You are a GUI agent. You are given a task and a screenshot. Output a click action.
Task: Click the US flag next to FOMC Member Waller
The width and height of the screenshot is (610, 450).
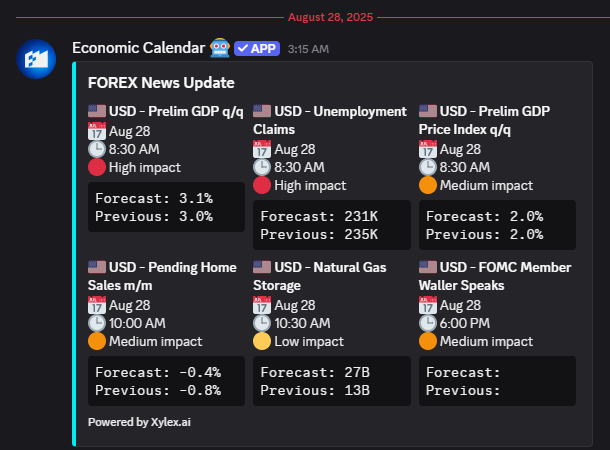(428, 267)
